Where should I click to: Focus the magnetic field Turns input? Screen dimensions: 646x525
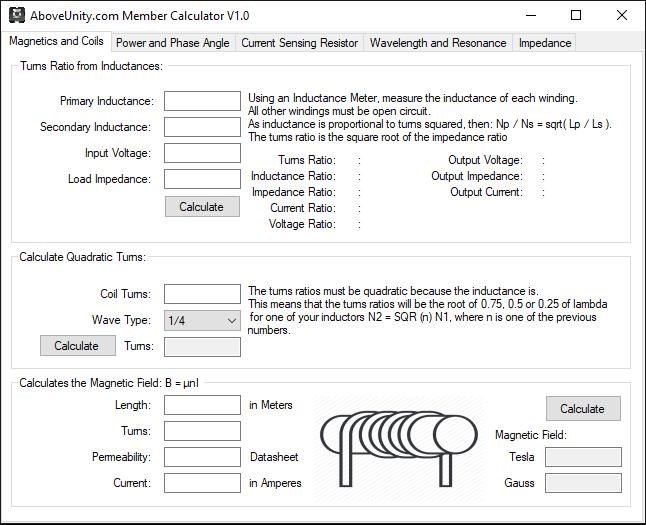(x=202, y=431)
